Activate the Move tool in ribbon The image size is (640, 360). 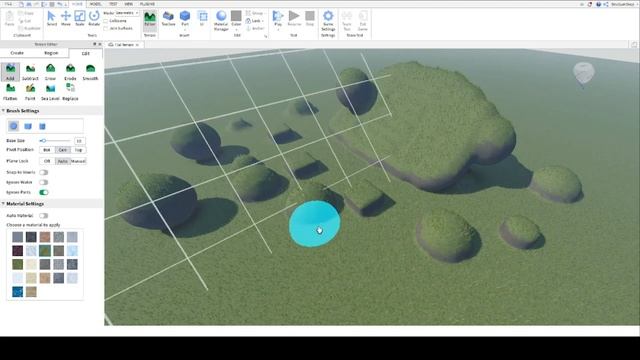[66, 18]
